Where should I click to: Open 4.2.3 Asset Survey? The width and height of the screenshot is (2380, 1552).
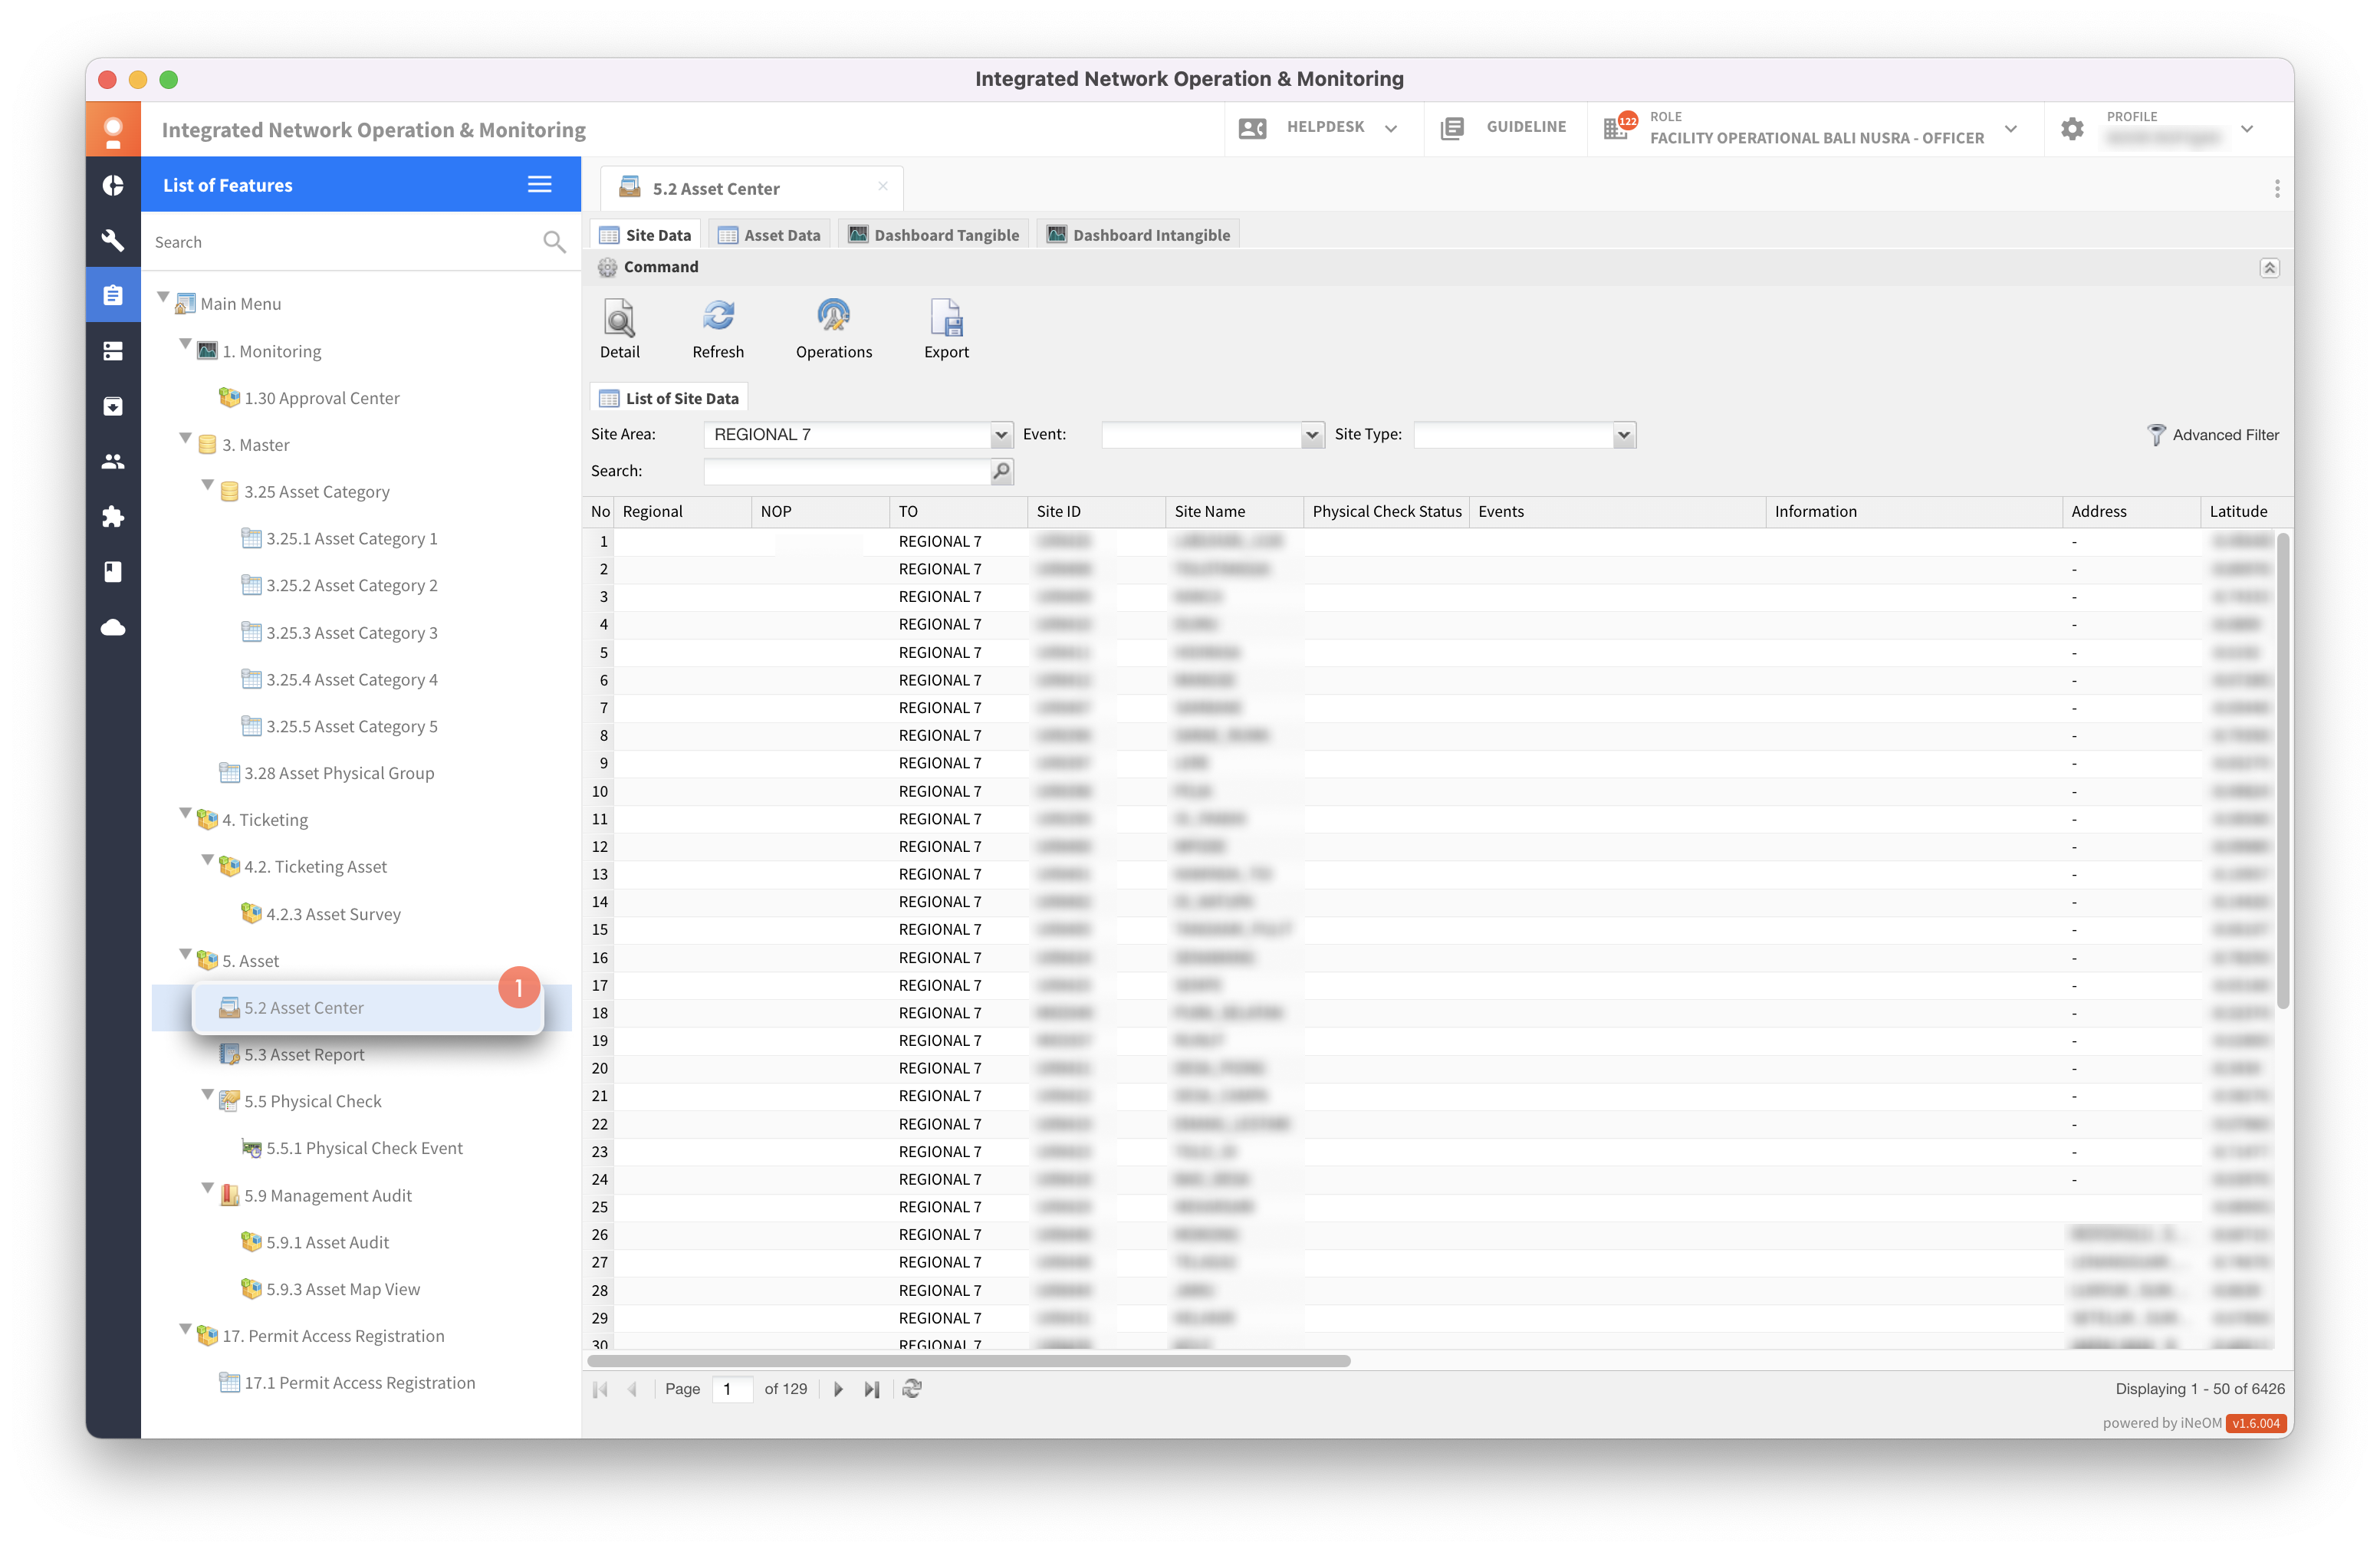[333, 914]
